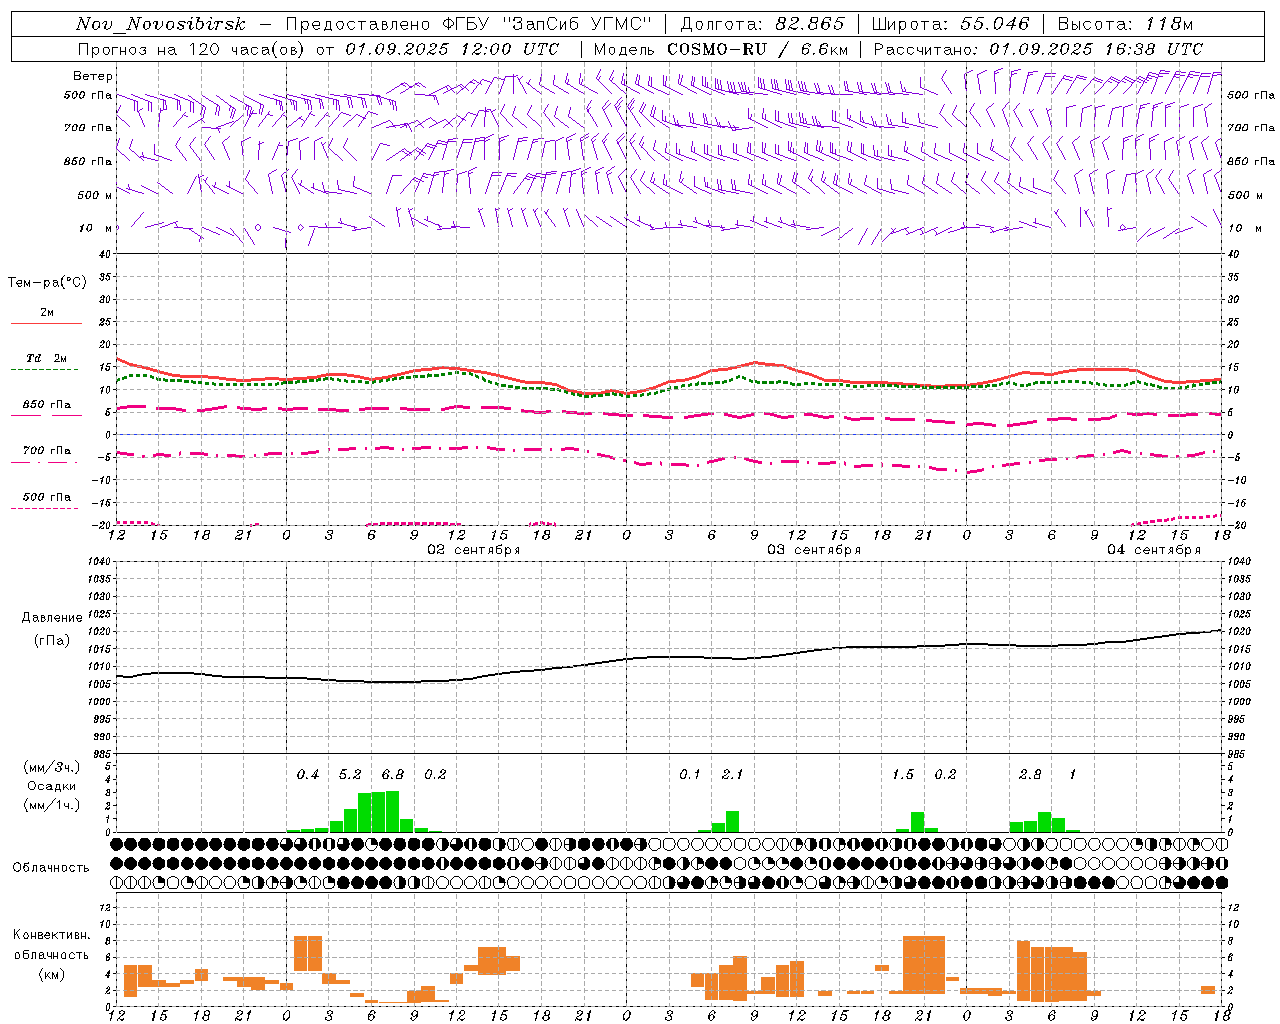
Task: Click the Тем-ра(°C) panel label
Action: coord(47,283)
